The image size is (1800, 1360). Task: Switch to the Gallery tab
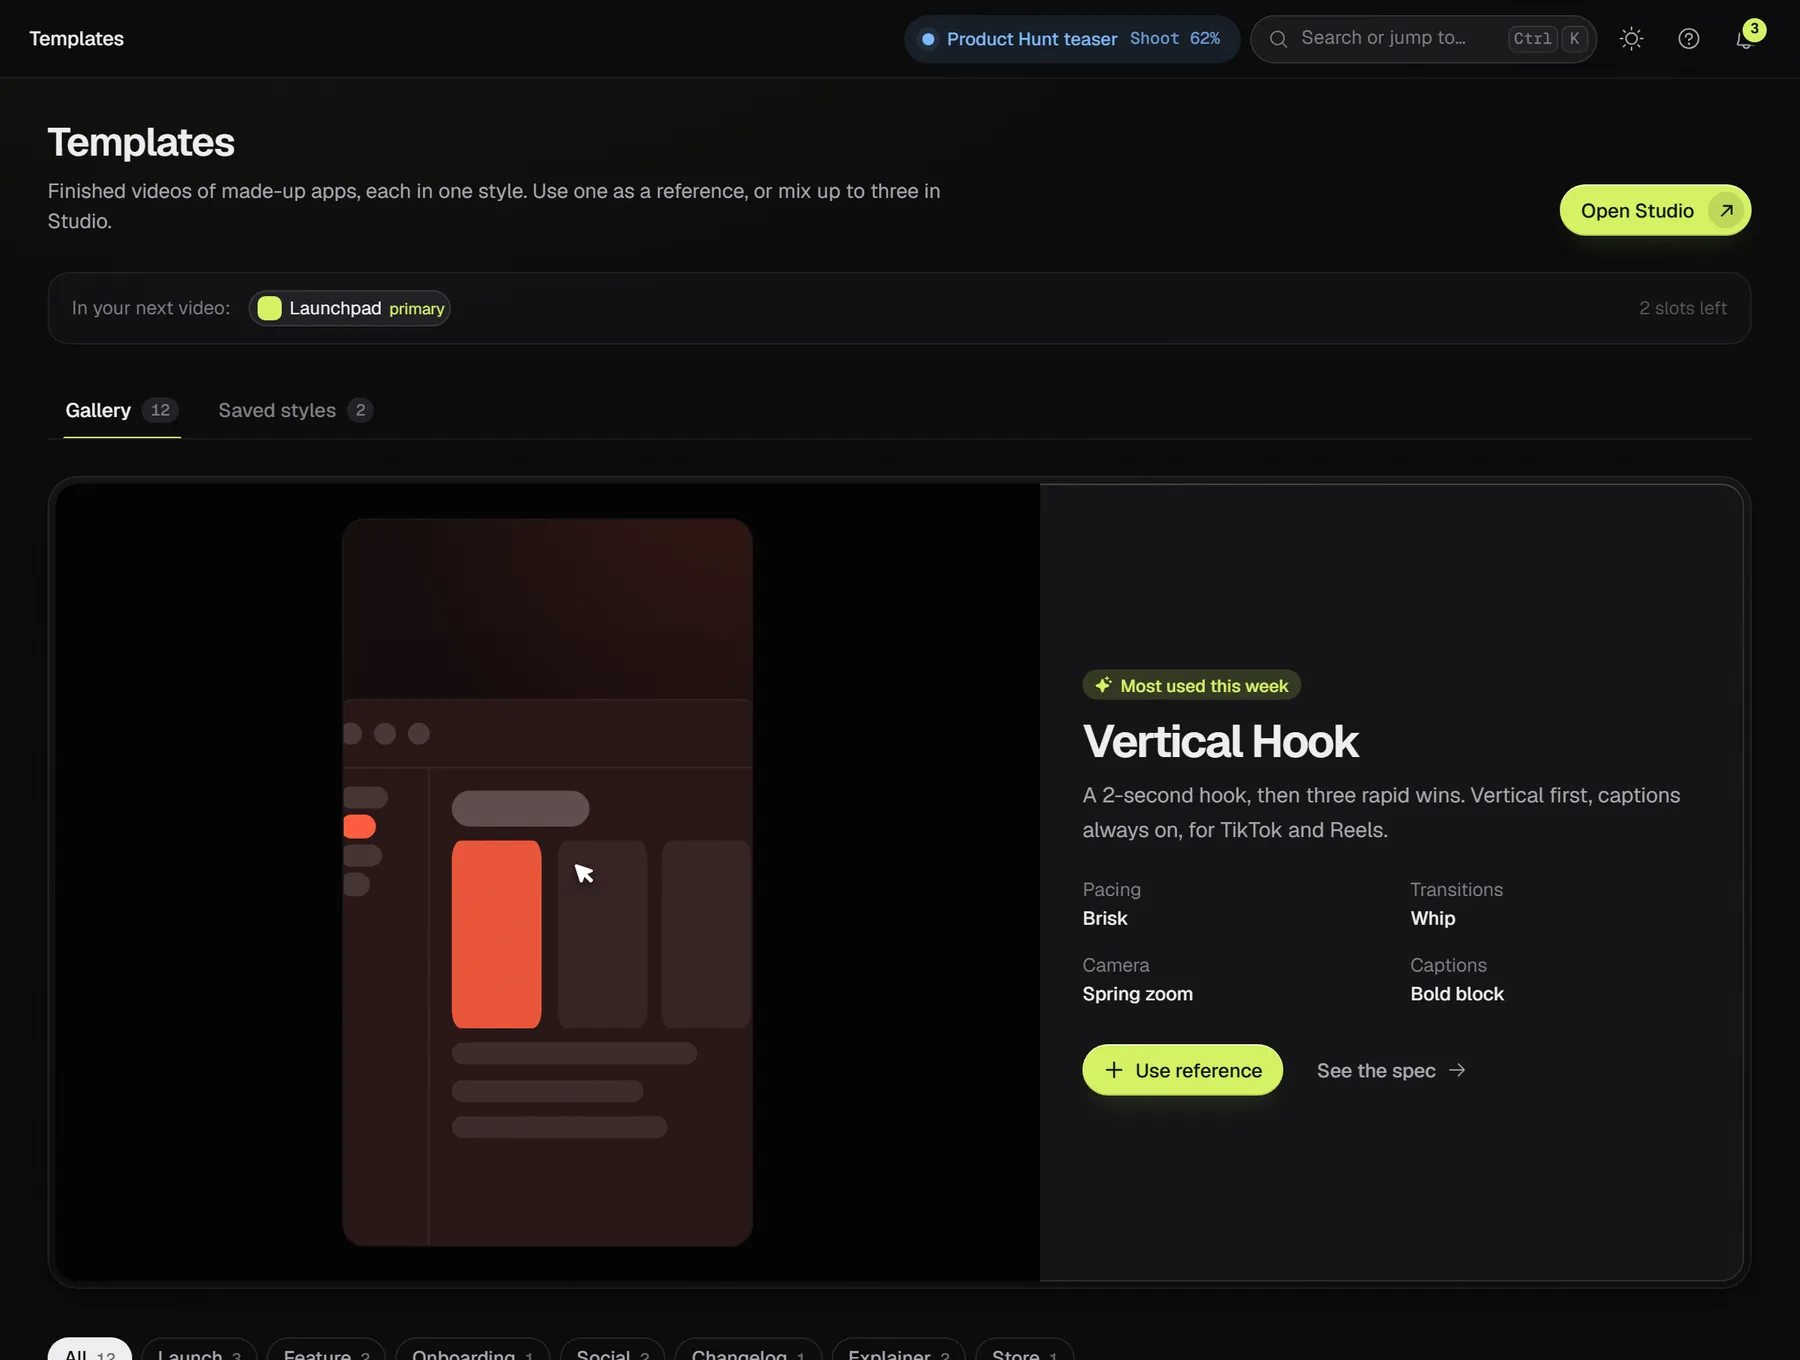click(x=122, y=410)
